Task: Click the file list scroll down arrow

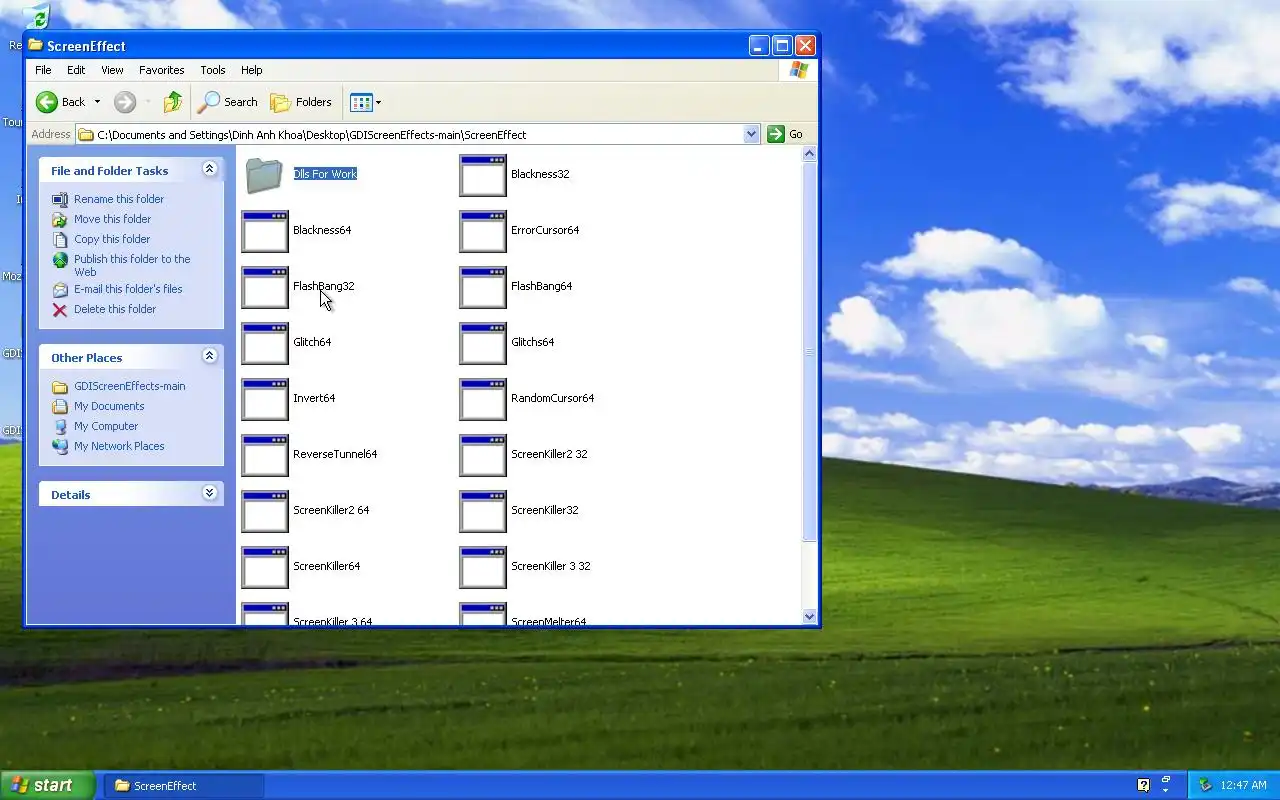Action: [x=809, y=617]
